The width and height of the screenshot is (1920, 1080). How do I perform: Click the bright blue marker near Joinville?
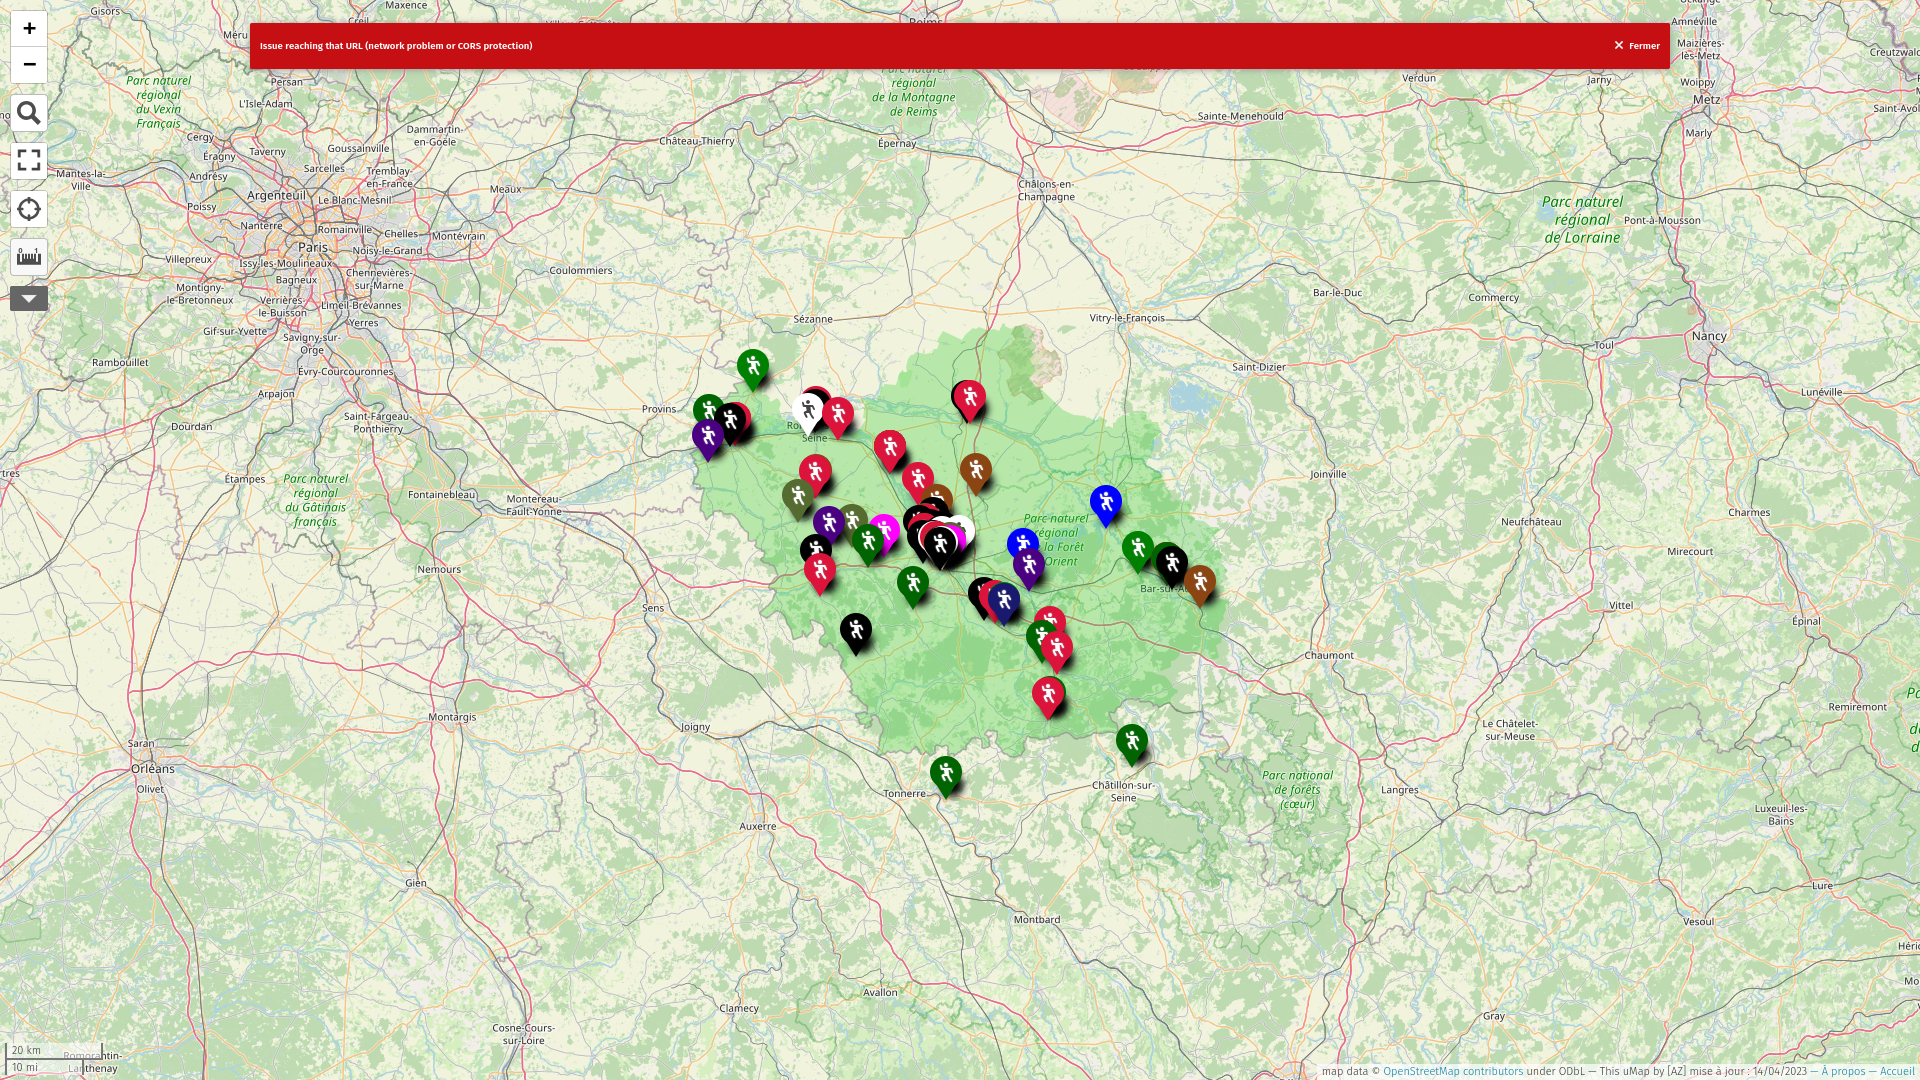(1105, 502)
